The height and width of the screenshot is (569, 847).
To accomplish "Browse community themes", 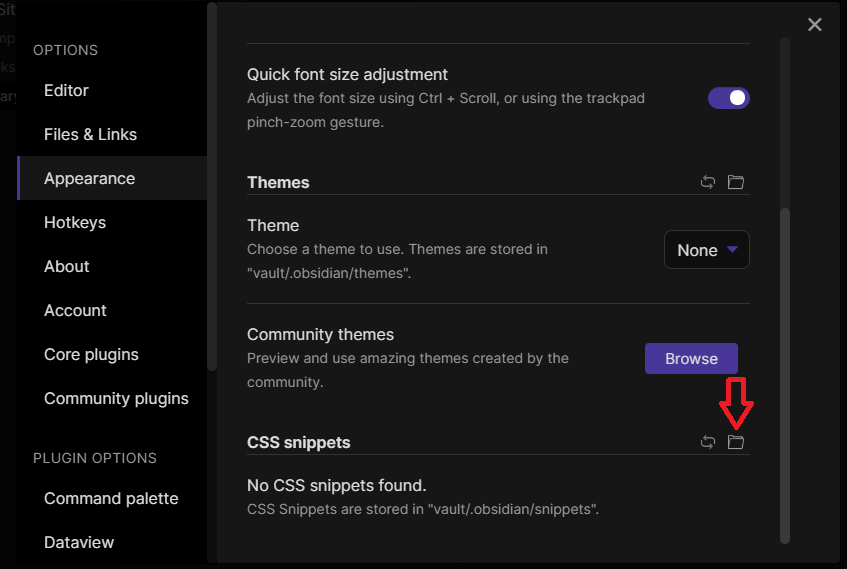I will [691, 358].
